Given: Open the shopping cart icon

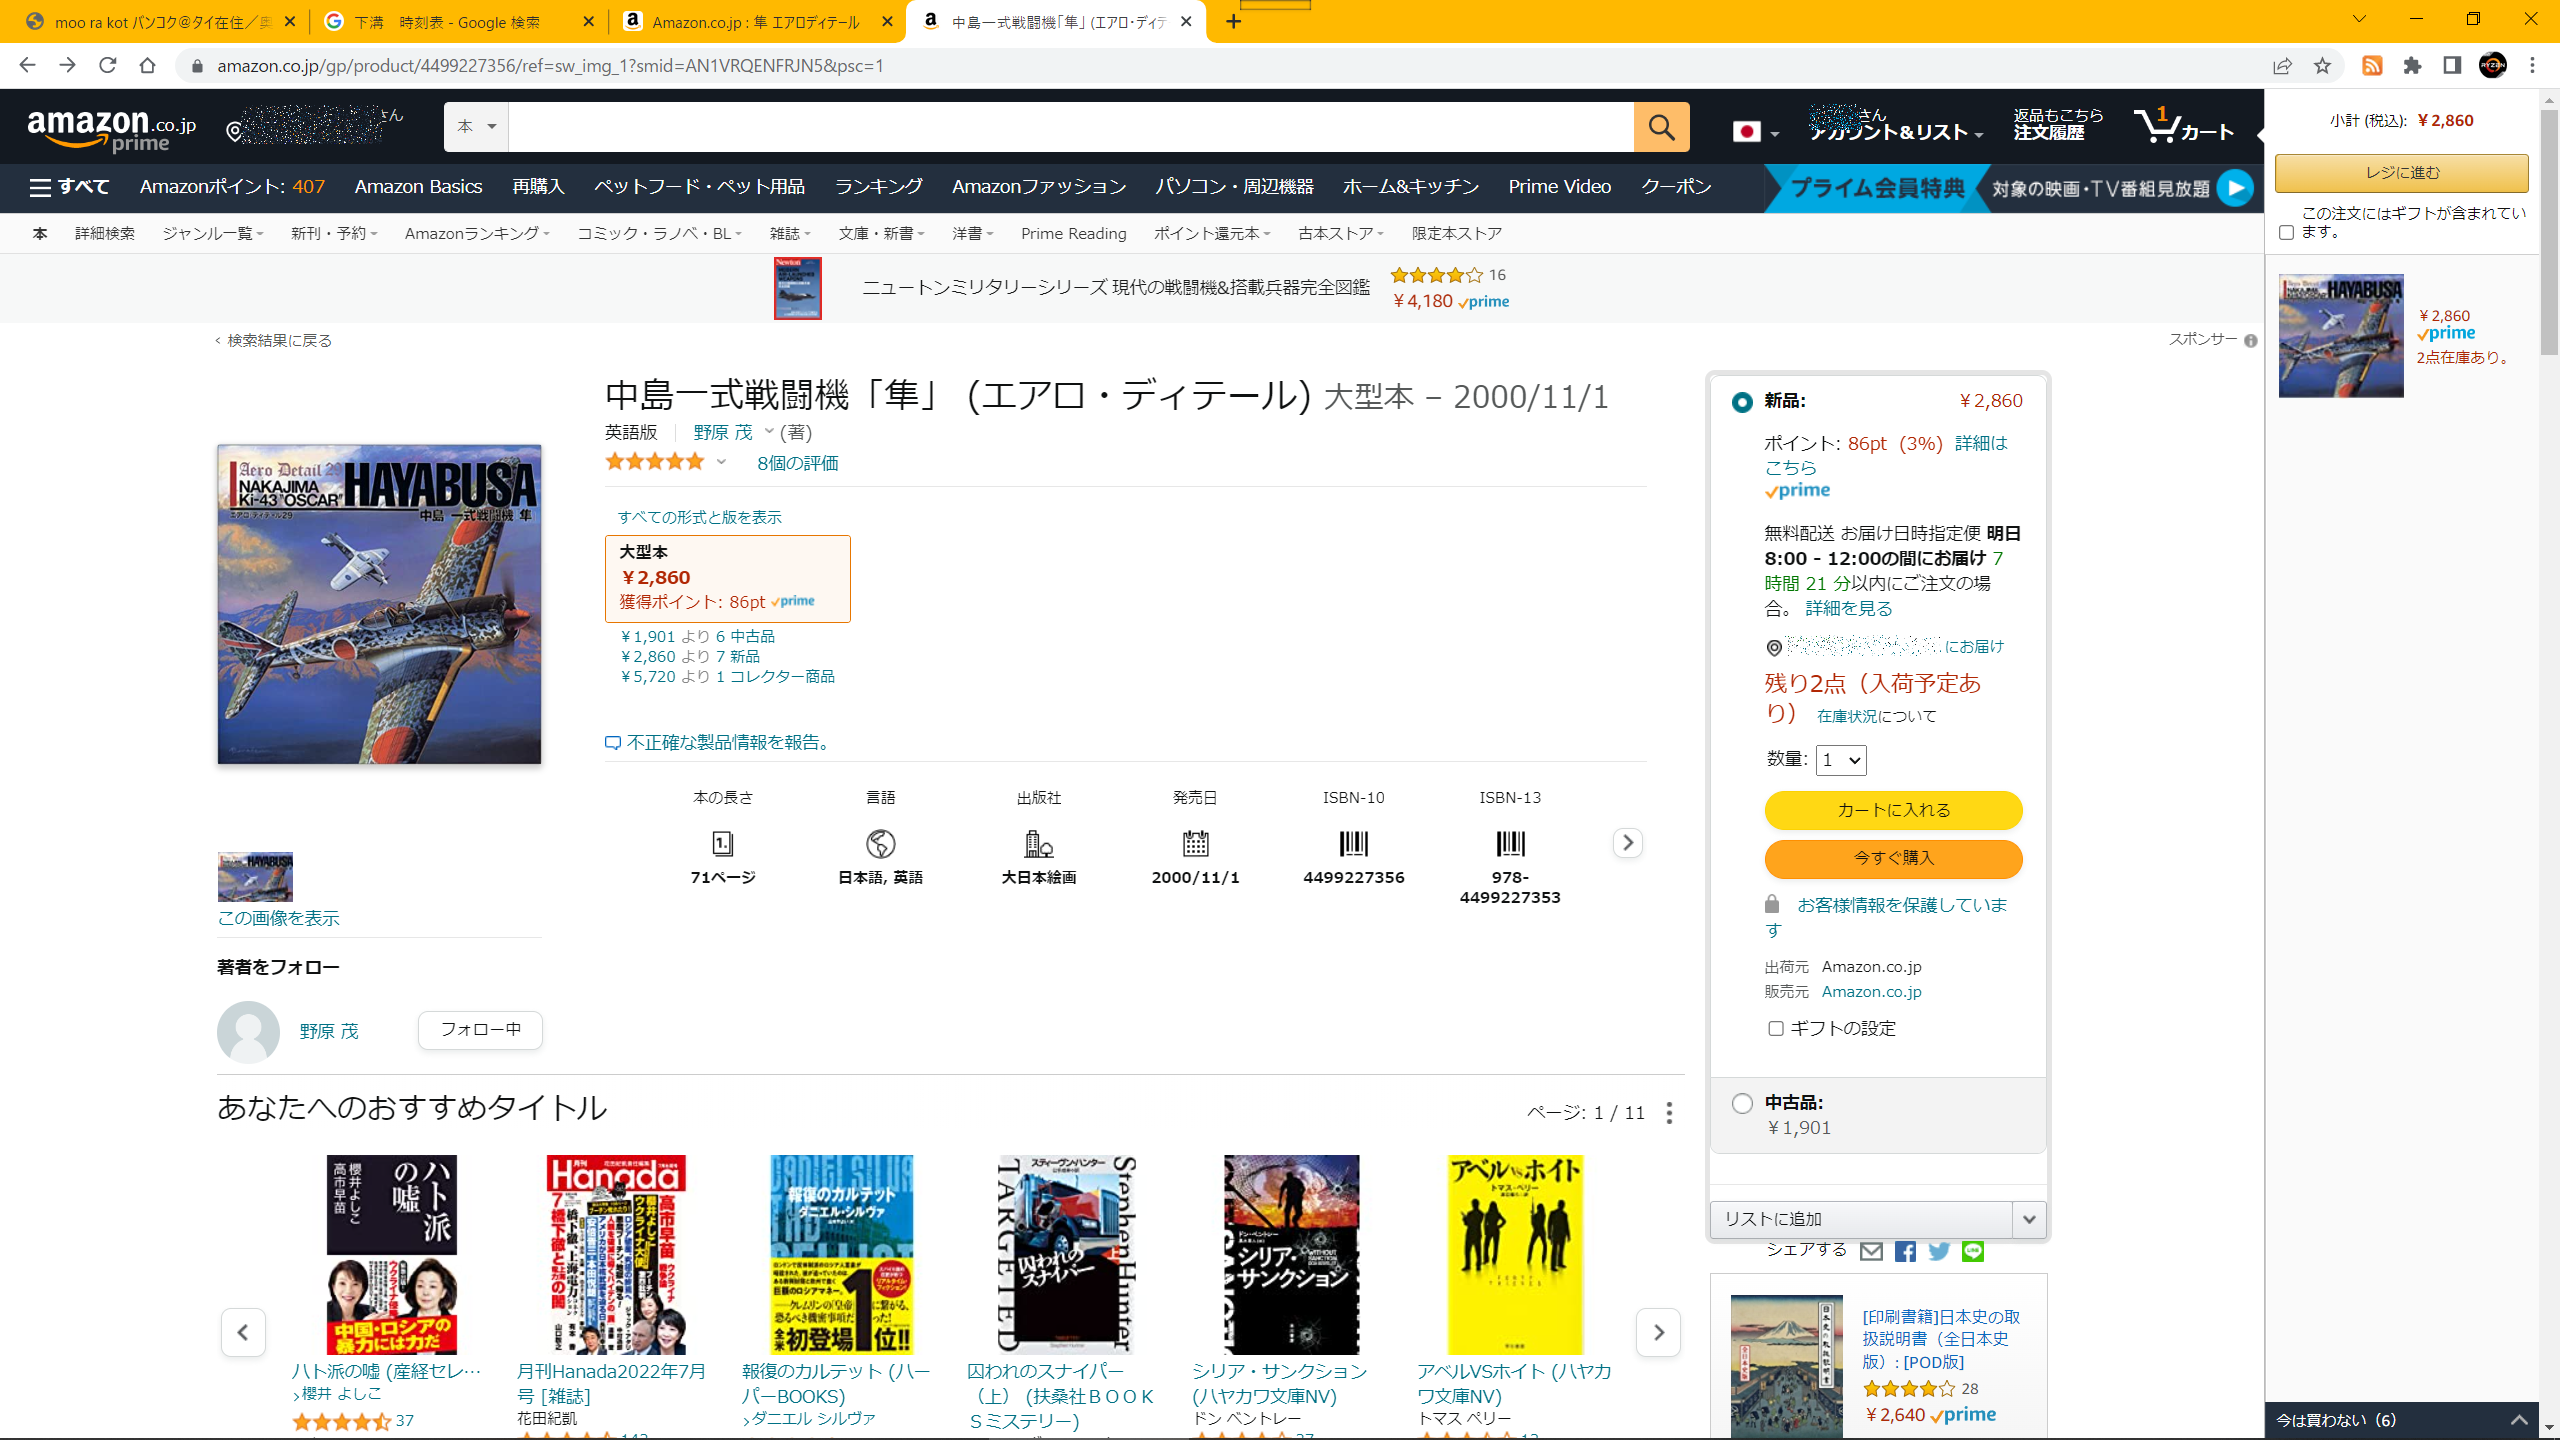Looking at the screenshot, I should click(x=2183, y=126).
